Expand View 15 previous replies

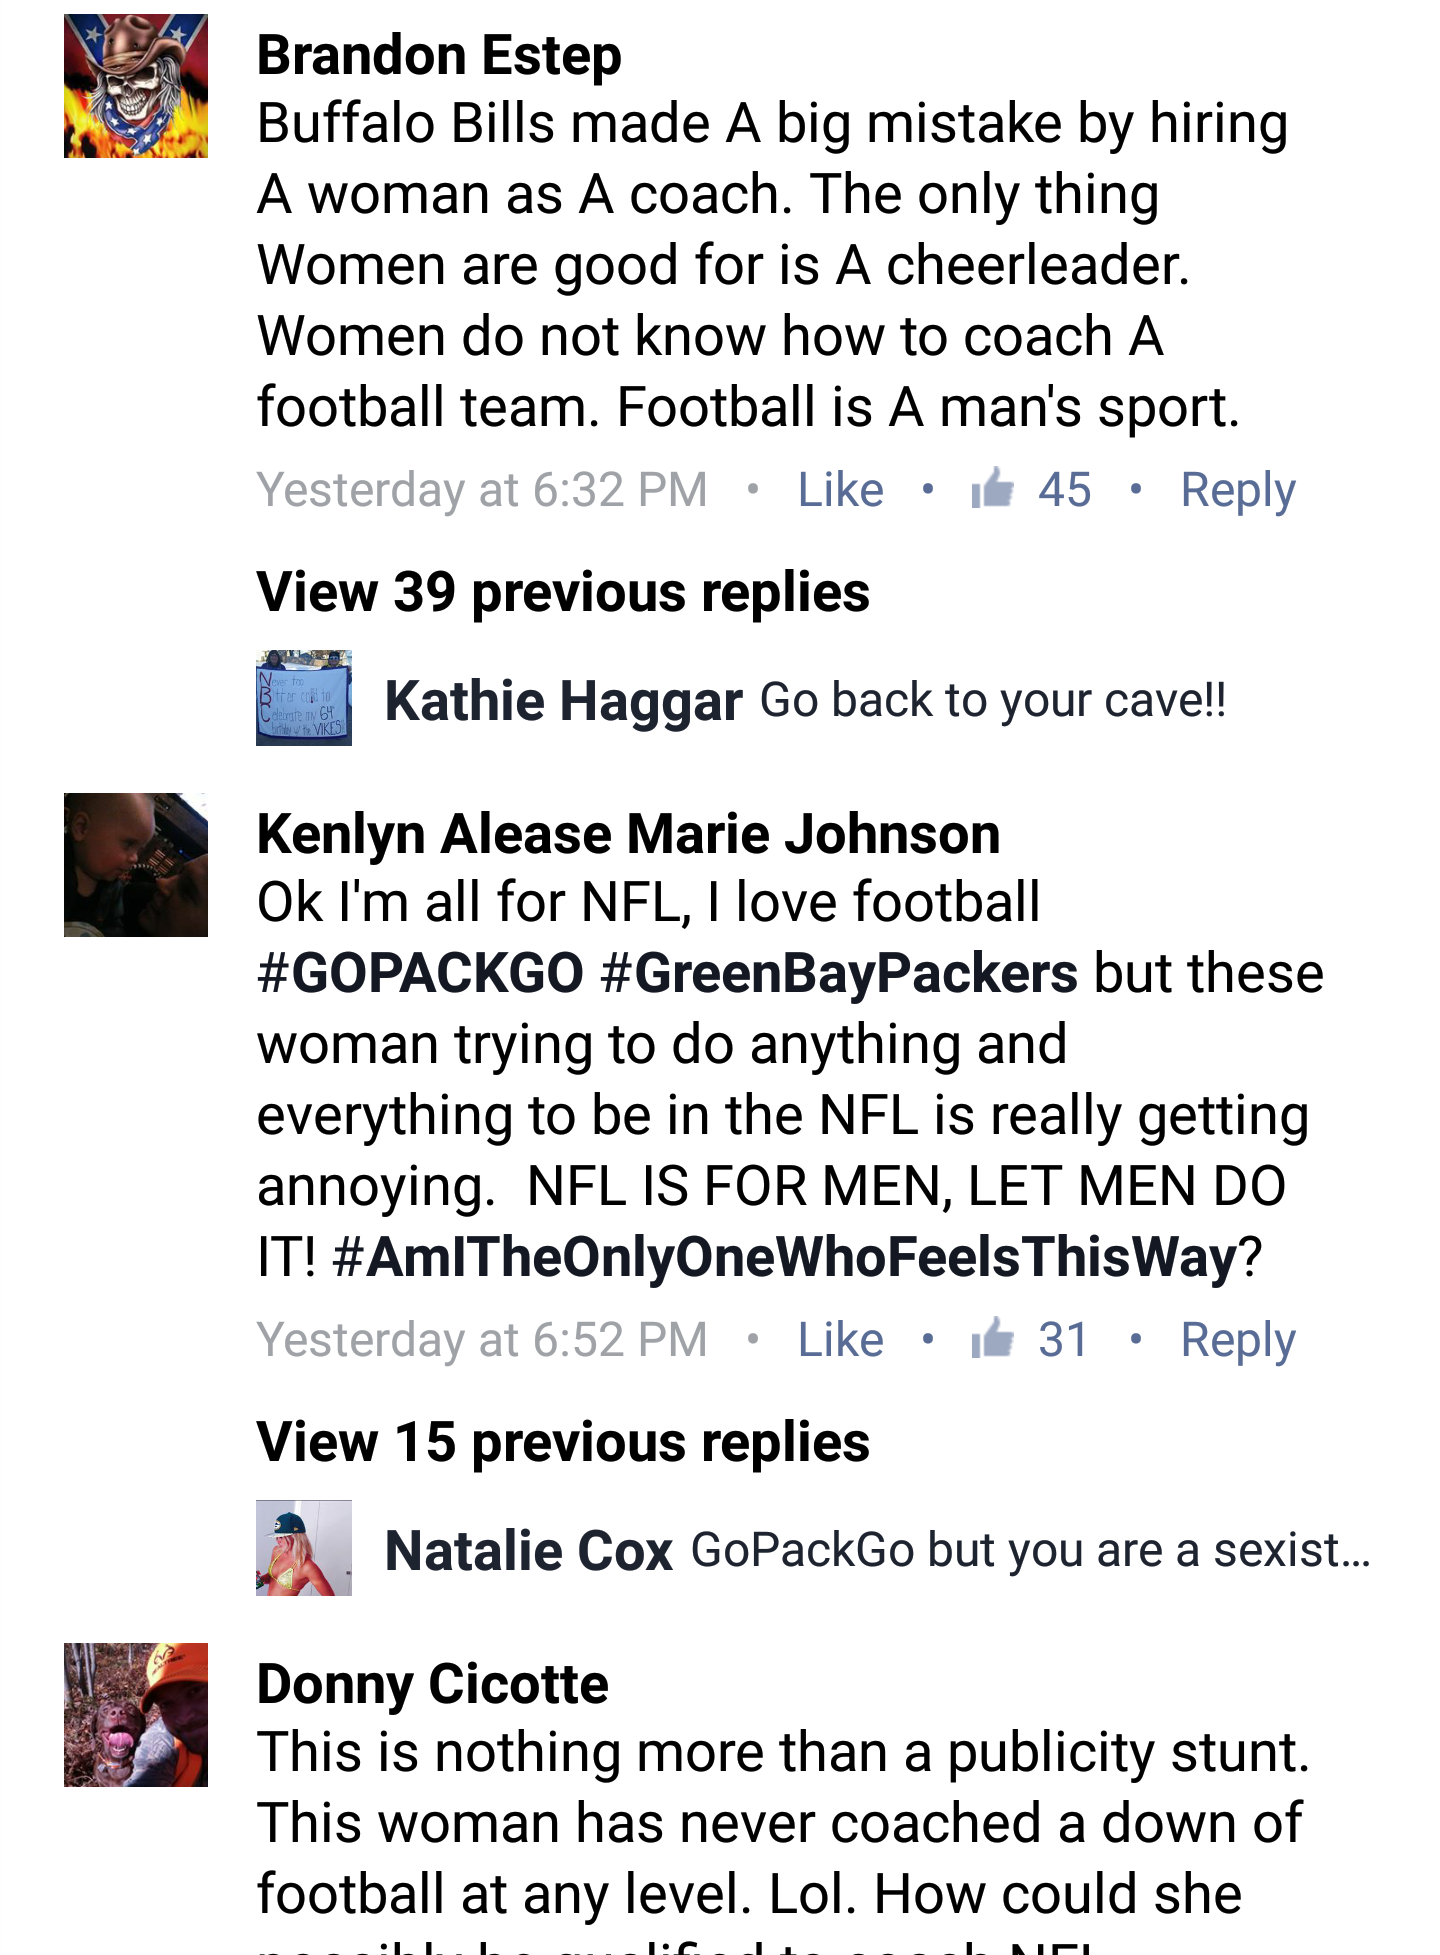pos(563,1442)
